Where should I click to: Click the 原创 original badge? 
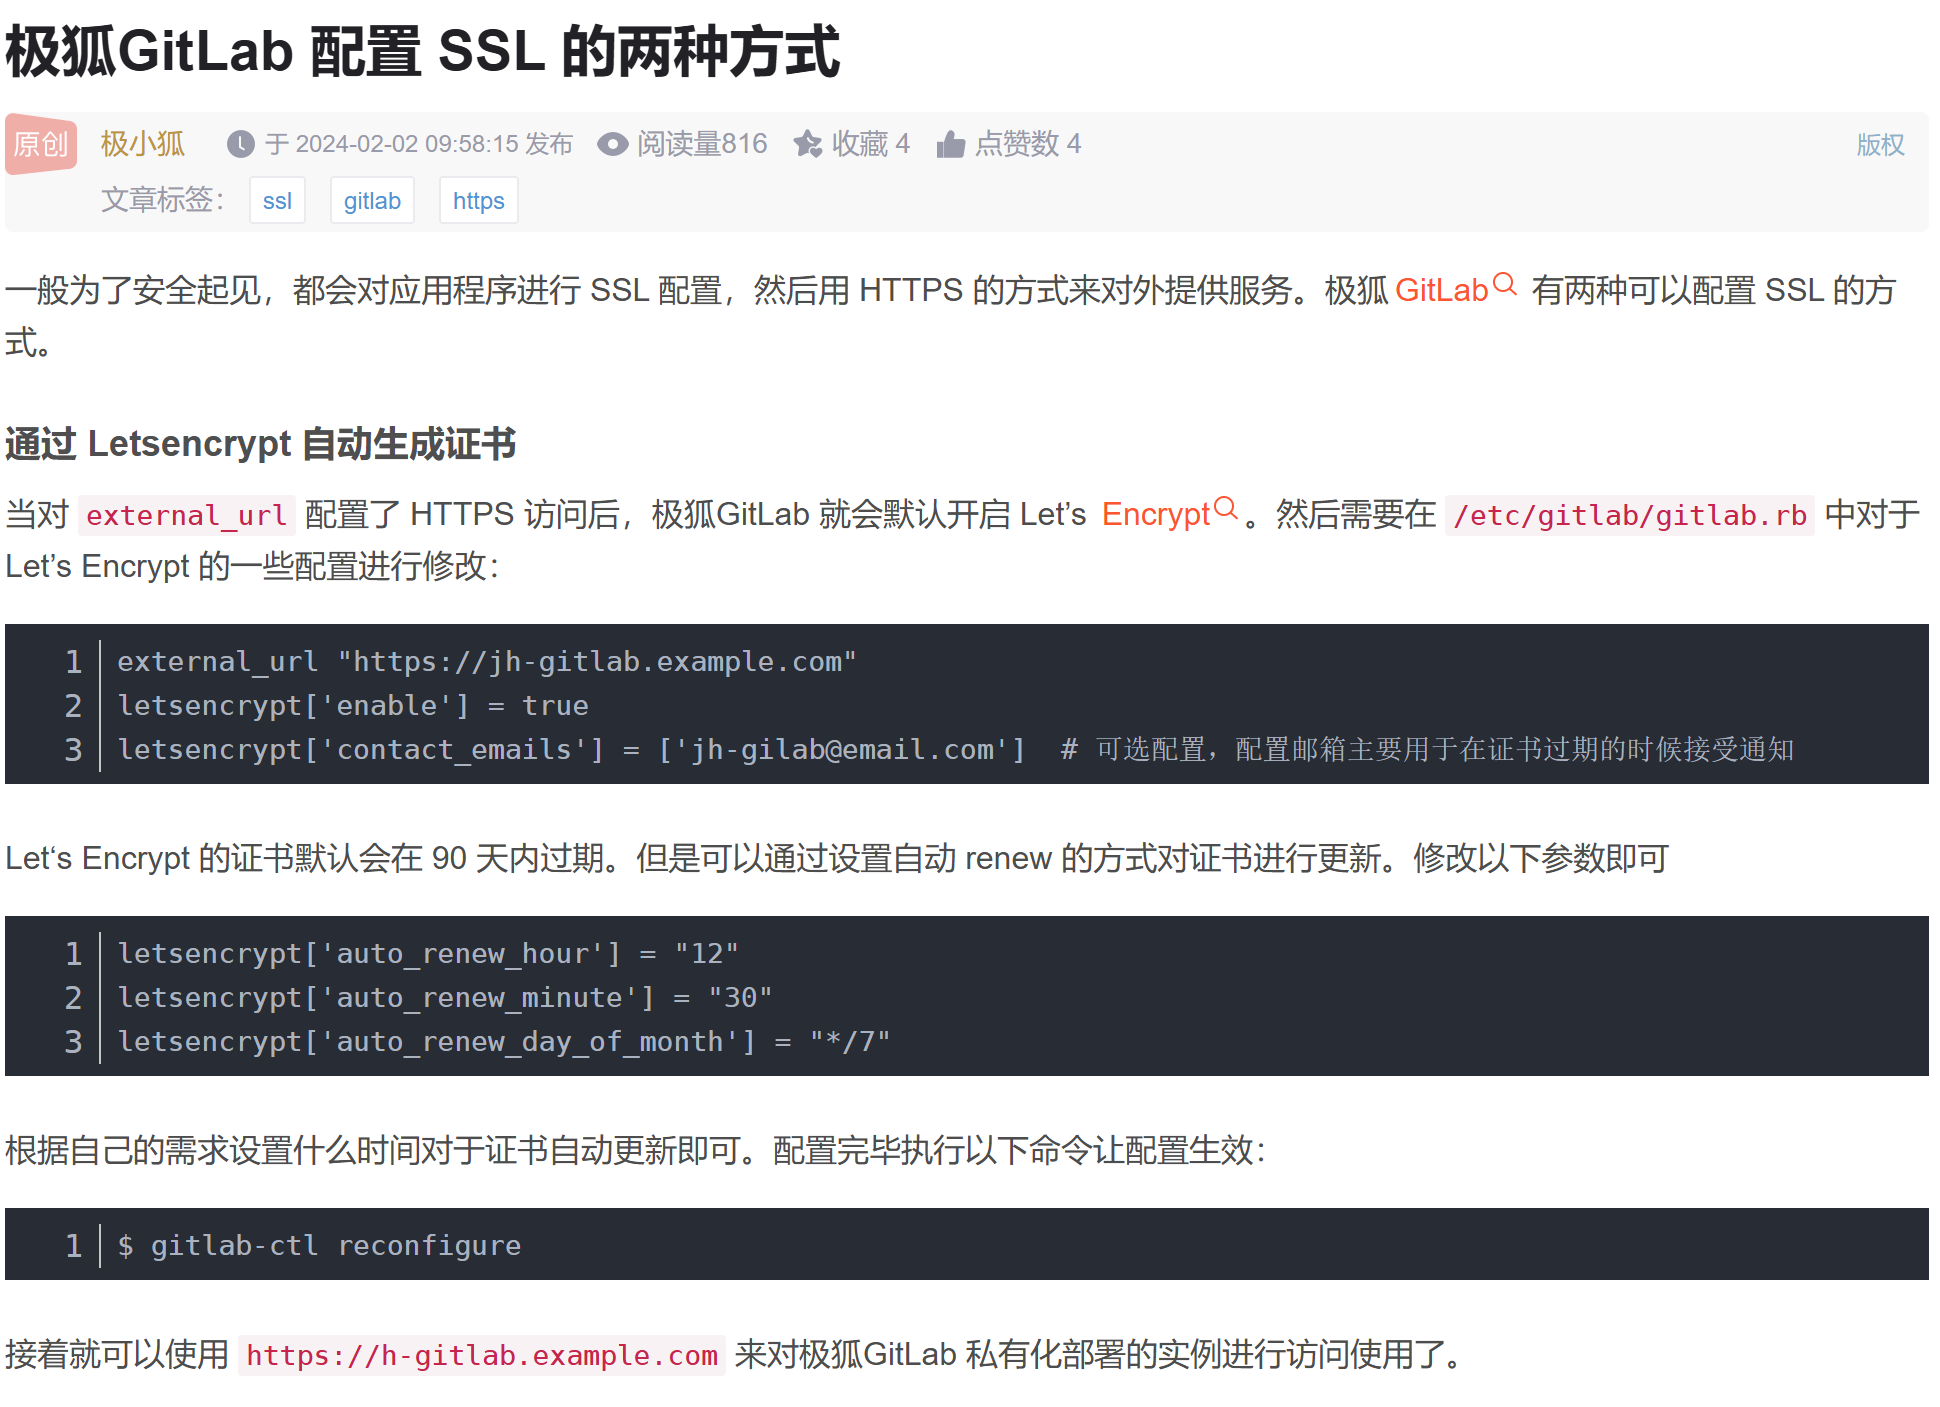coord(41,145)
